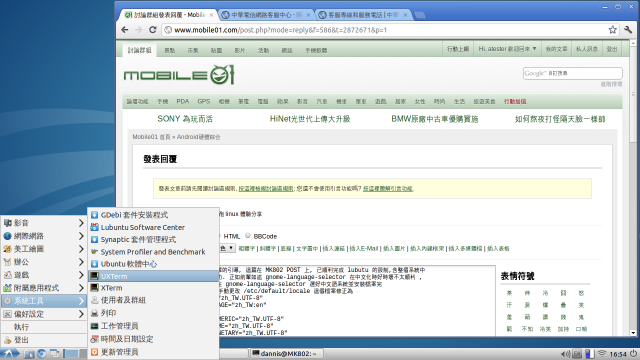The image size is (640, 360).
Task: Click the Ubuntu 軟體中心 icon
Action: [94, 264]
